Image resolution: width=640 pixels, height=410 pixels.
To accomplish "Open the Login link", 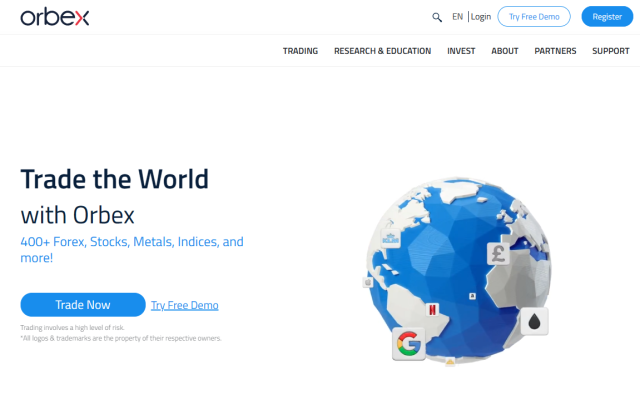I will click(x=481, y=17).
